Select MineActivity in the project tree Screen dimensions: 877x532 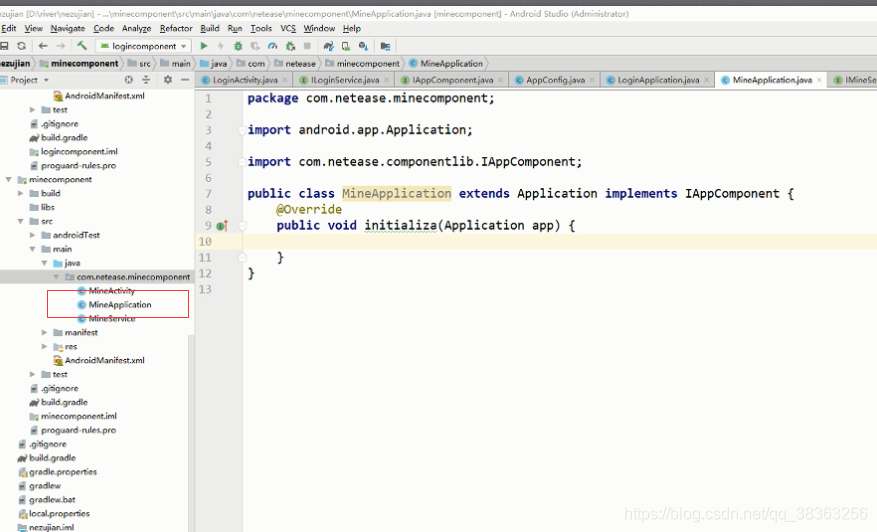click(111, 291)
